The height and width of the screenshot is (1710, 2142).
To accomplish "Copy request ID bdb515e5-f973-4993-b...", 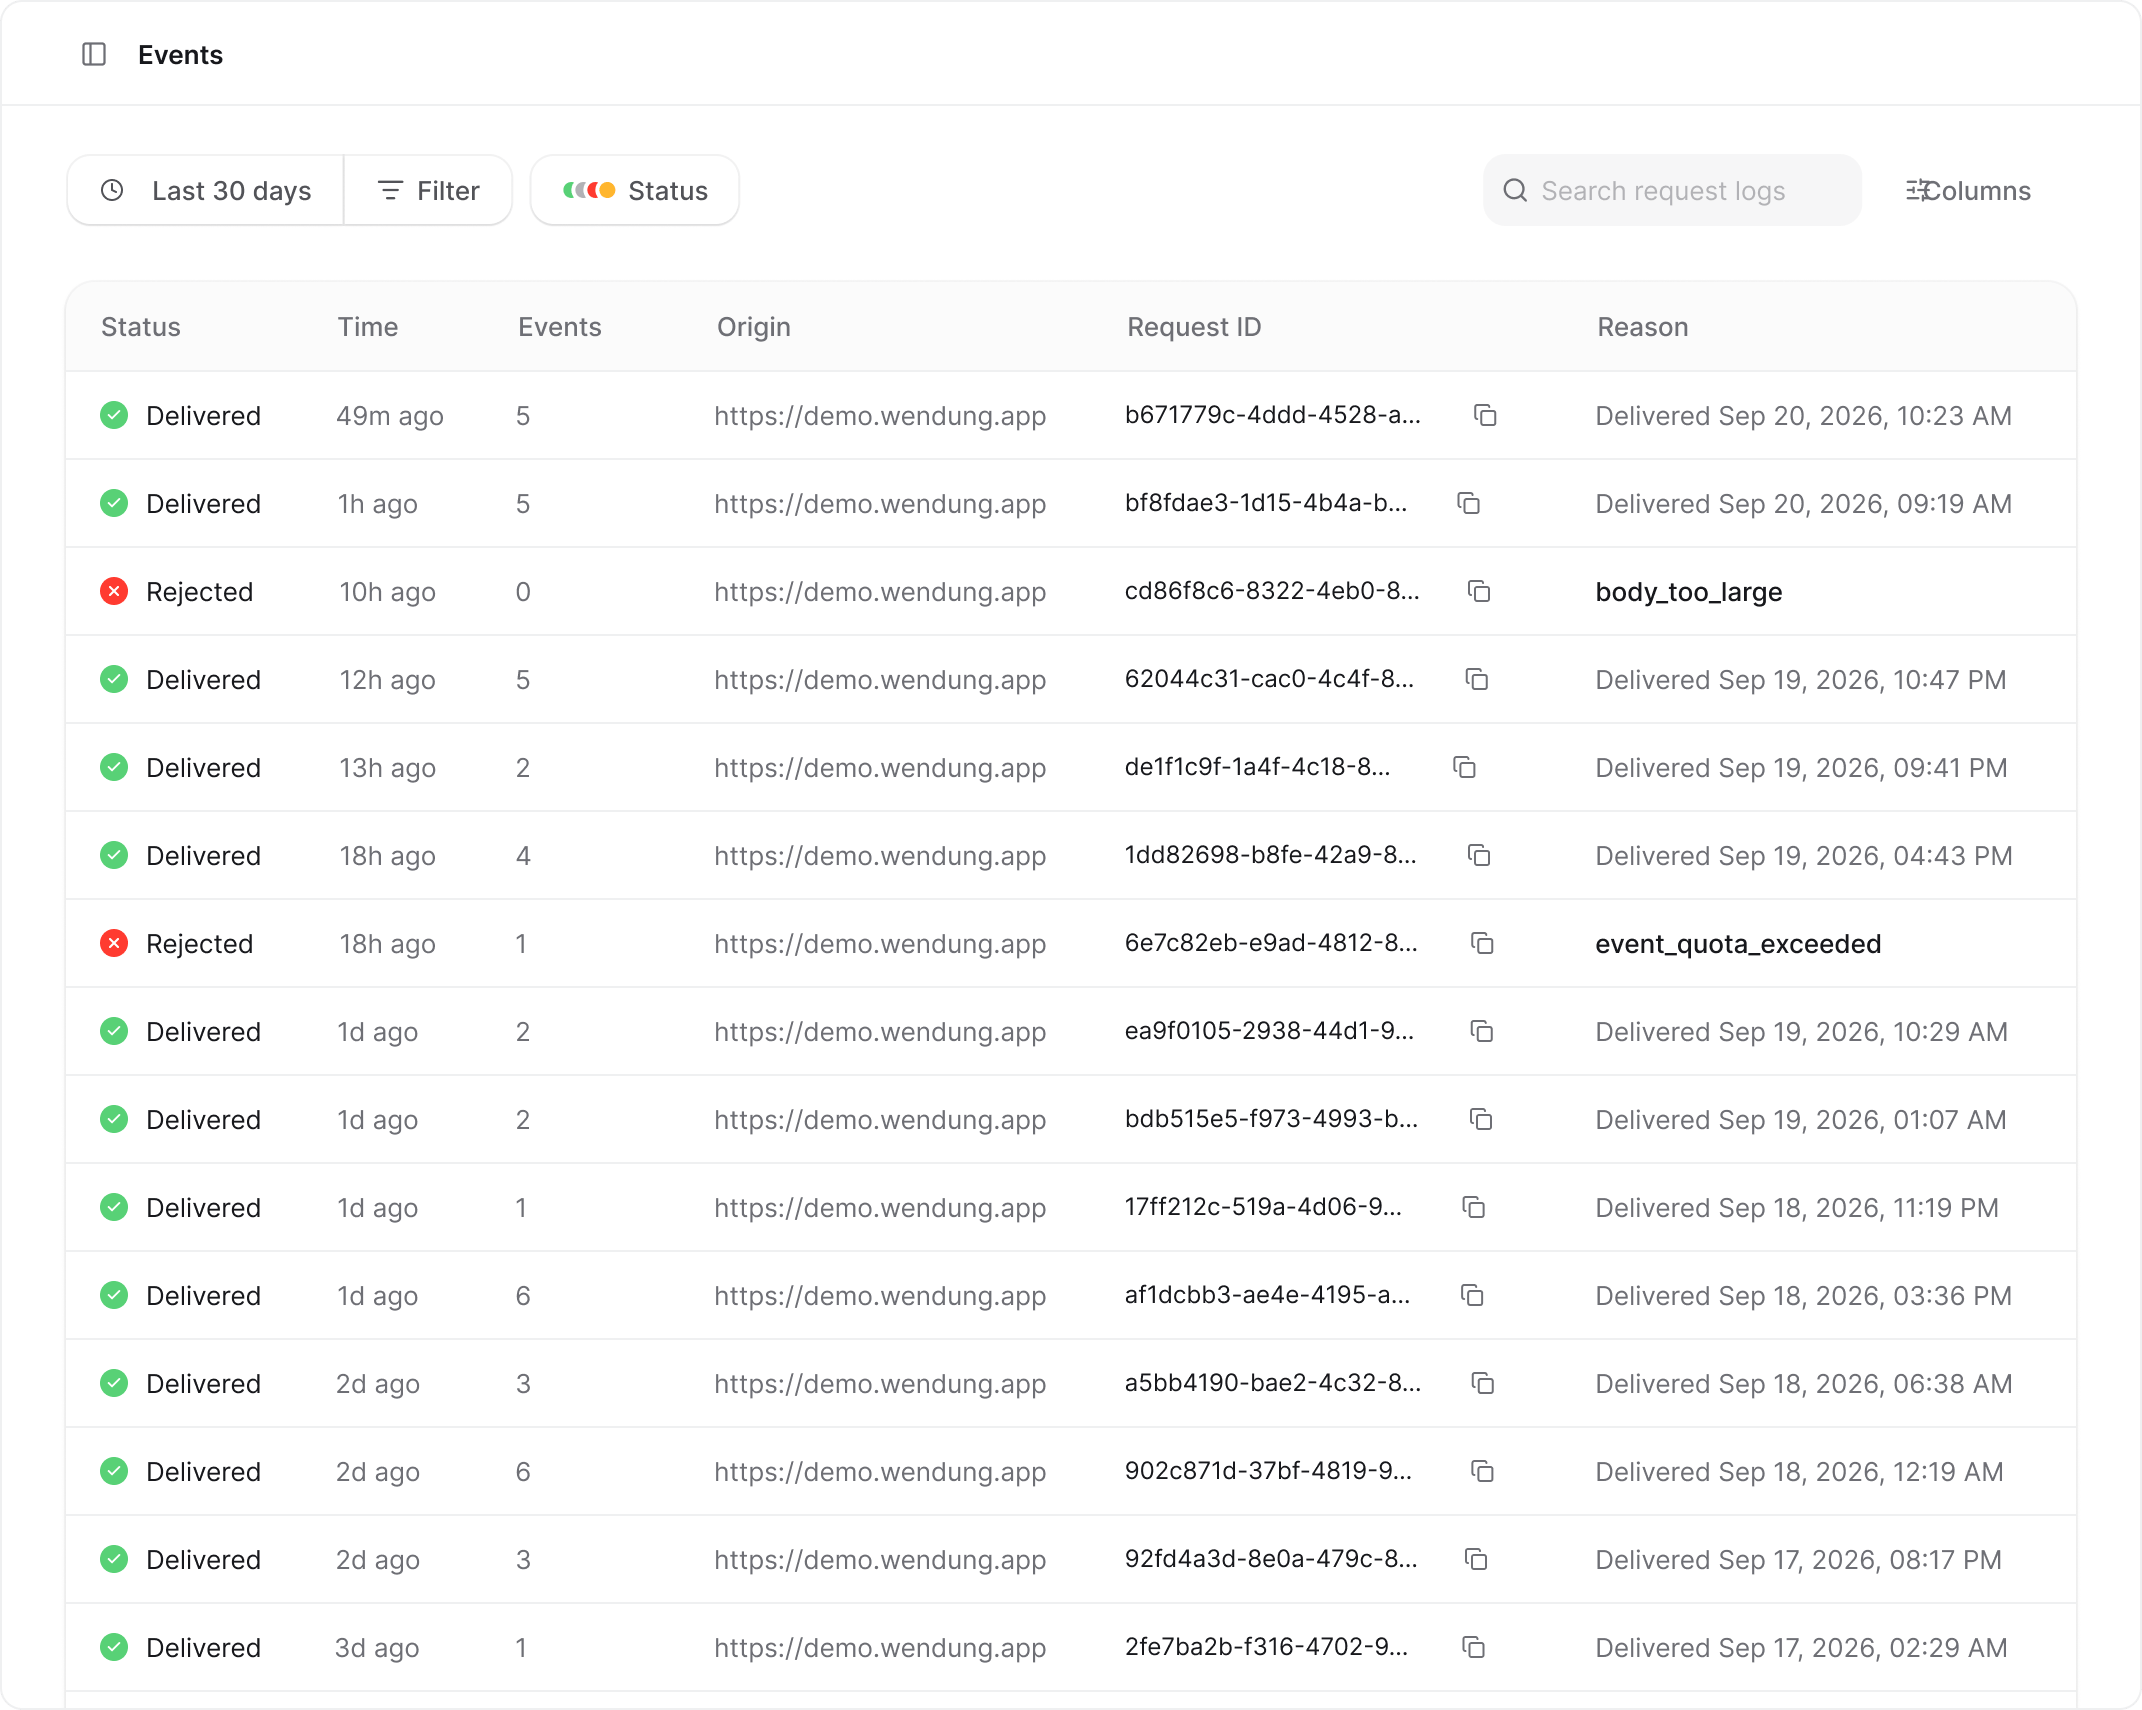I will 1481,1119.
